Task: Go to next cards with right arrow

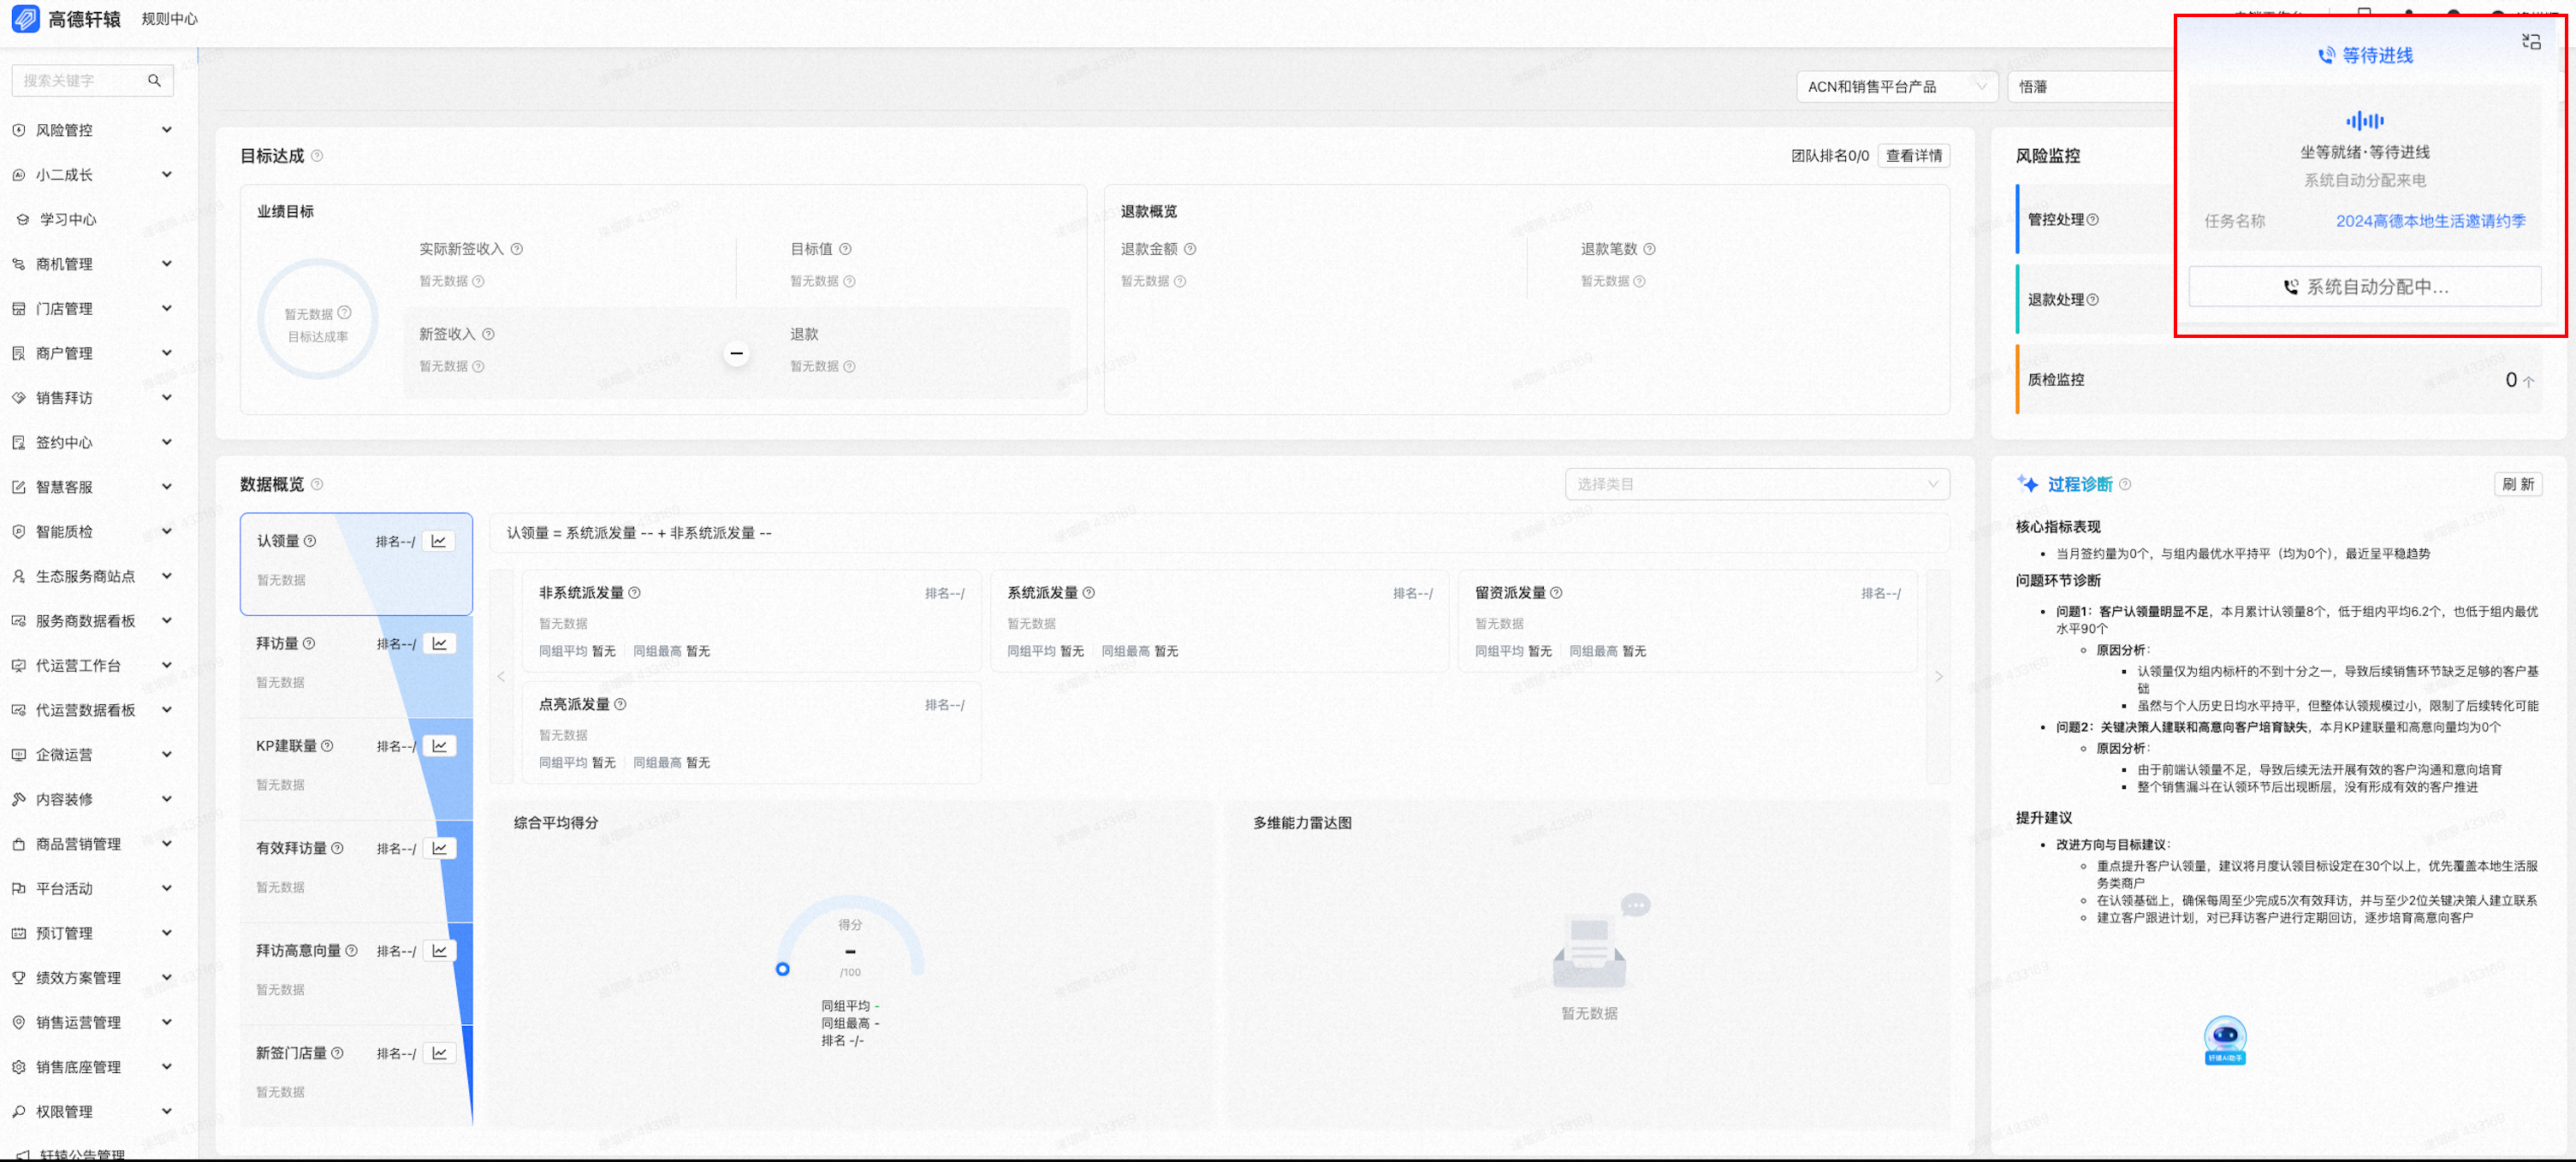Action: 1938,677
